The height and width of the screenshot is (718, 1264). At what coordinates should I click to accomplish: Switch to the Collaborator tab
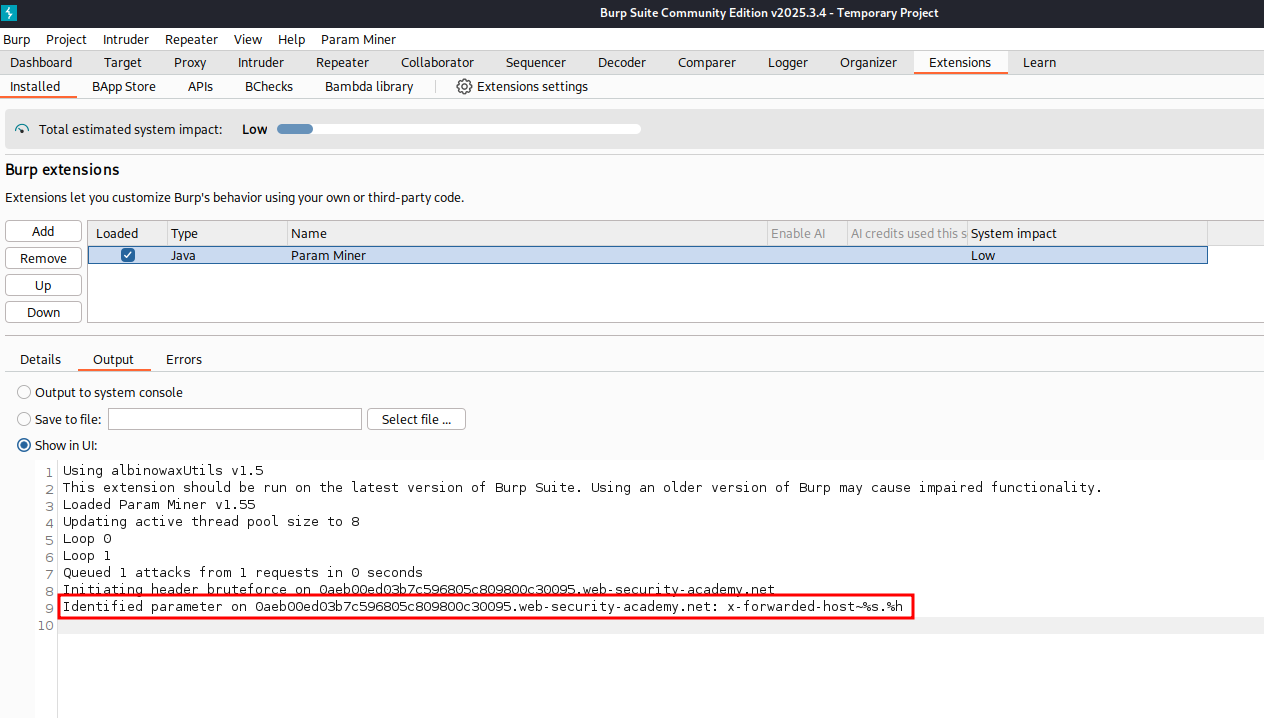point(438,63)
